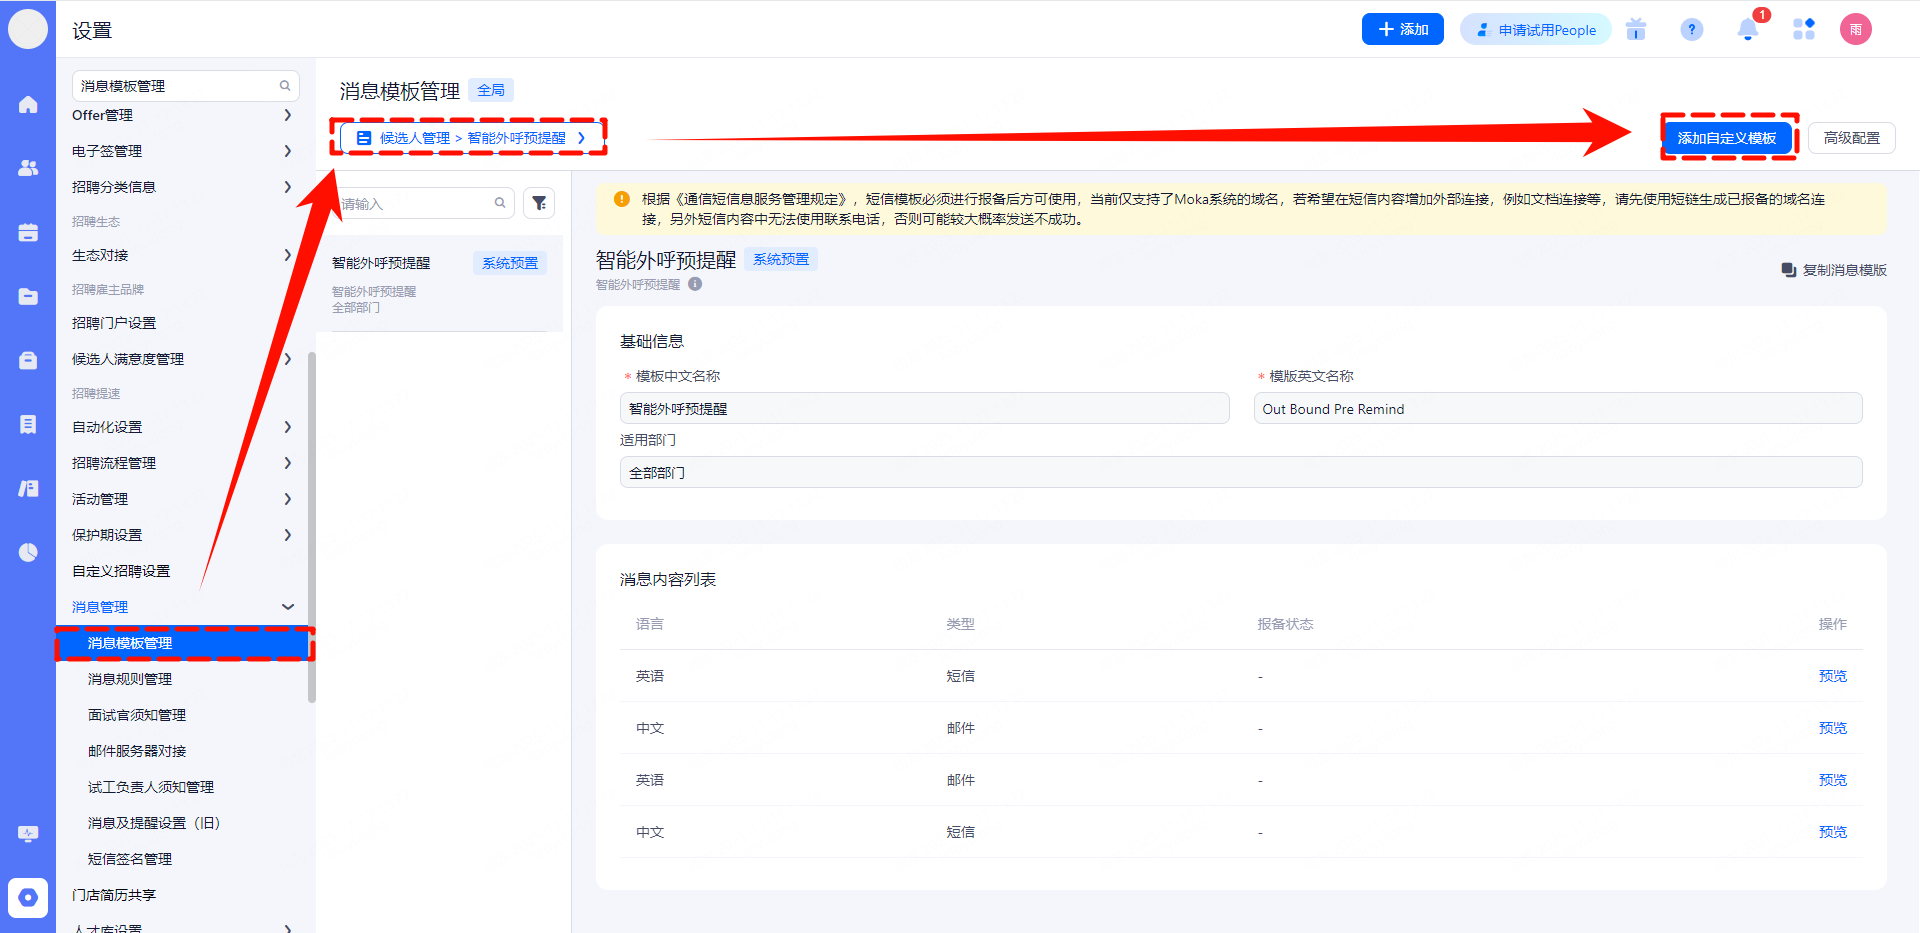
Task: Open 门店简历共享 in the settings menu
Action: [x=114, y=895]
